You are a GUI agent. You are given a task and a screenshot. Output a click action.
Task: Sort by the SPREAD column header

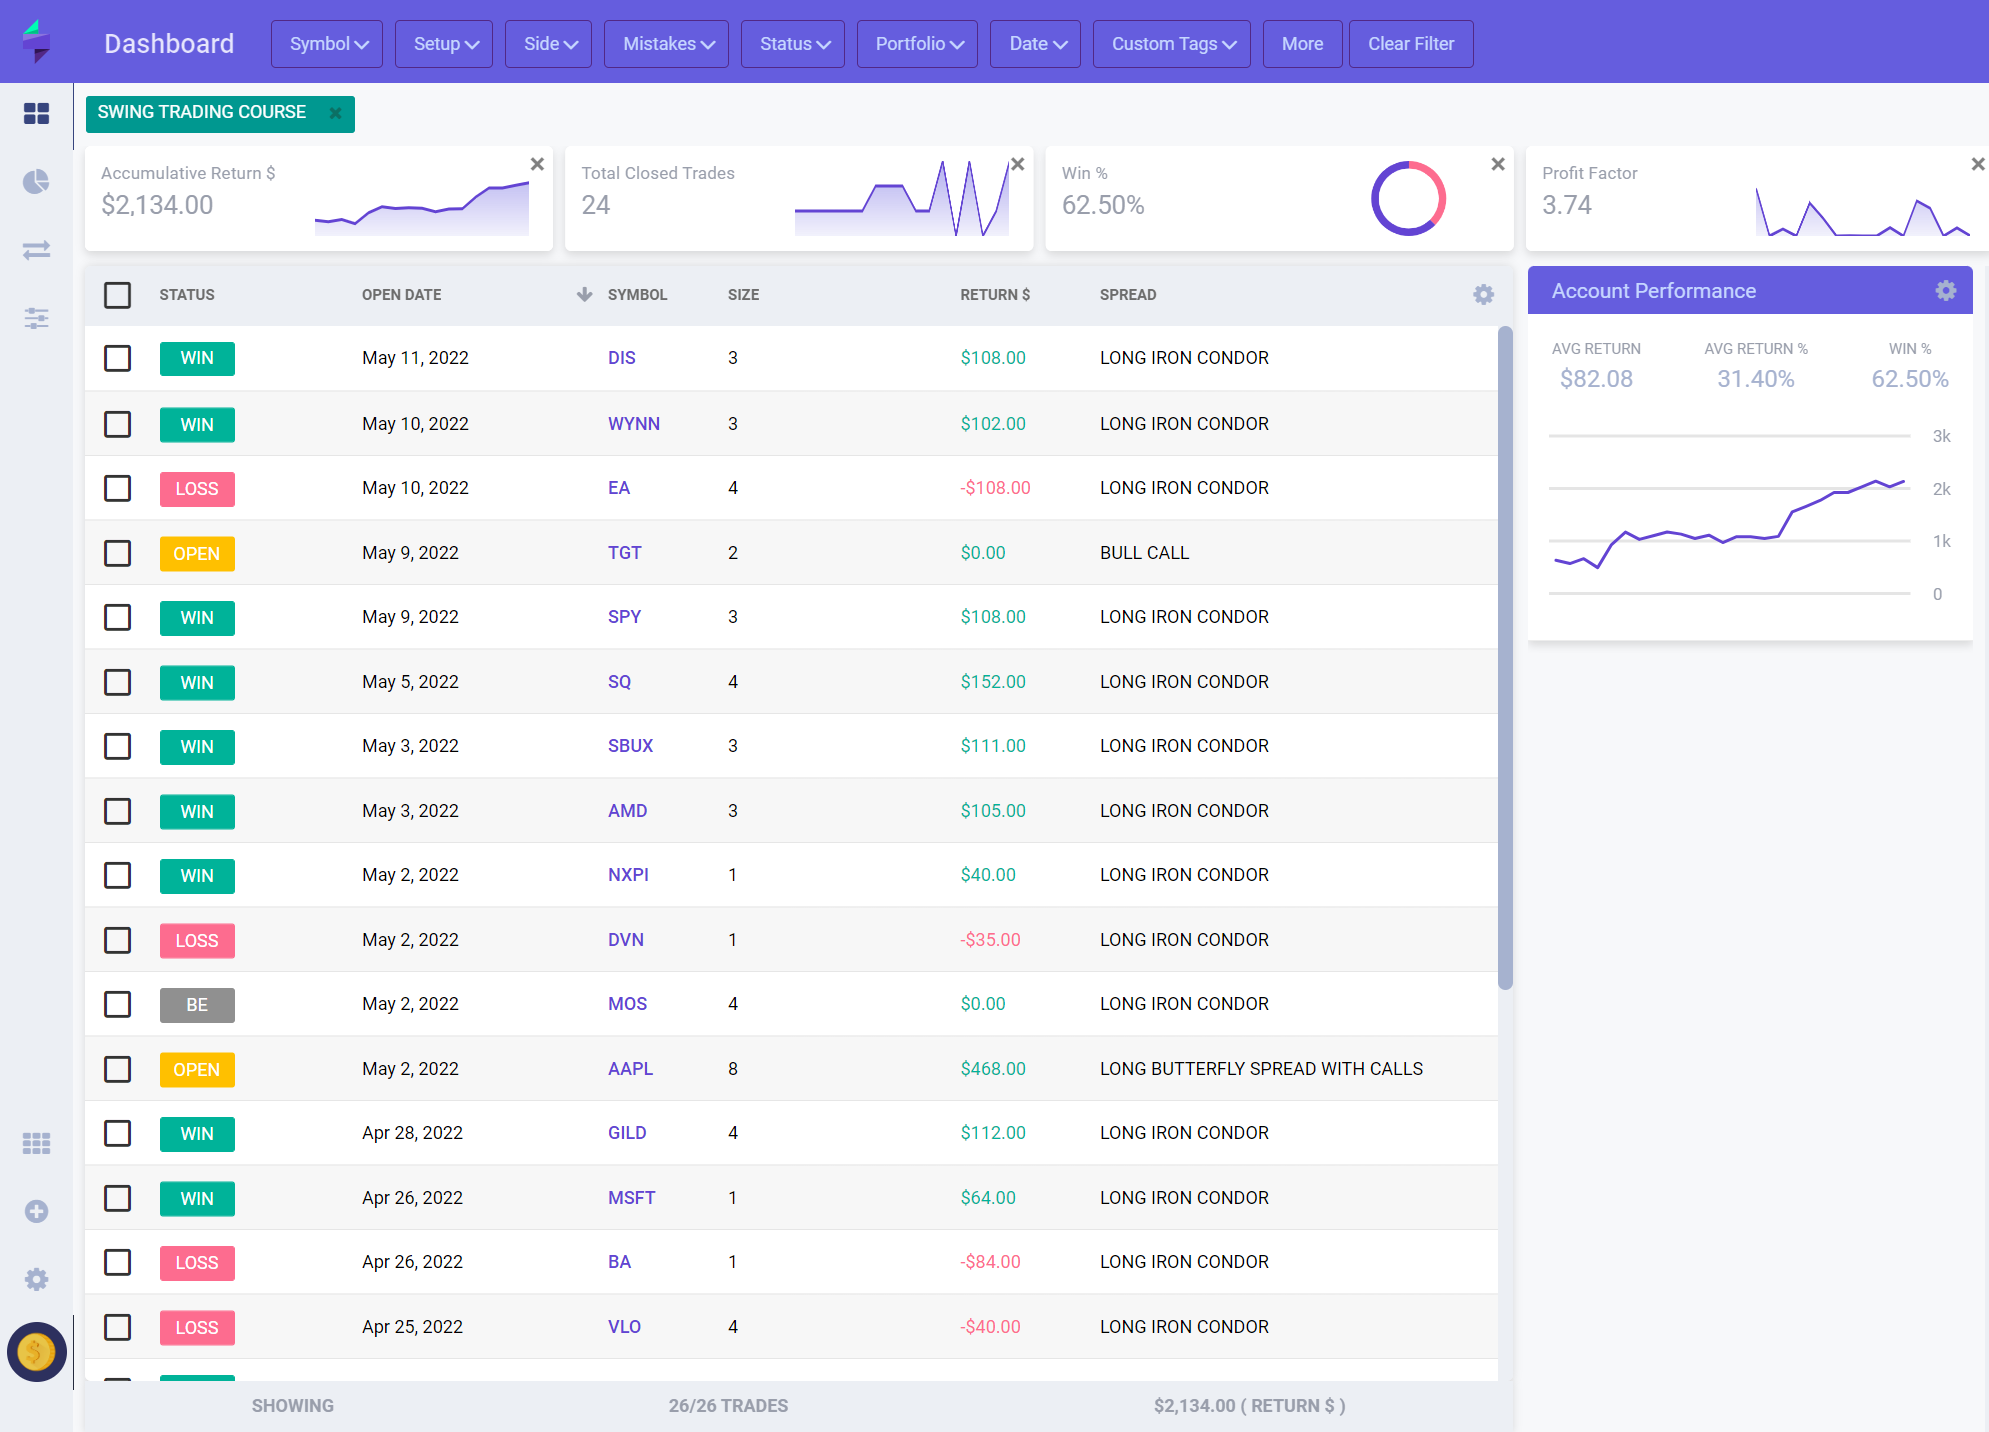tap(1128, 295)
